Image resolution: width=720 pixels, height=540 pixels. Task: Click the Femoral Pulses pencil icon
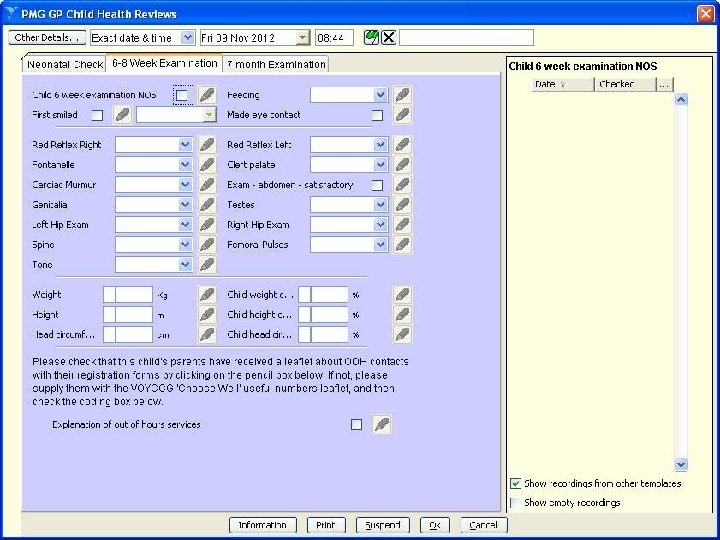point(402,245)
